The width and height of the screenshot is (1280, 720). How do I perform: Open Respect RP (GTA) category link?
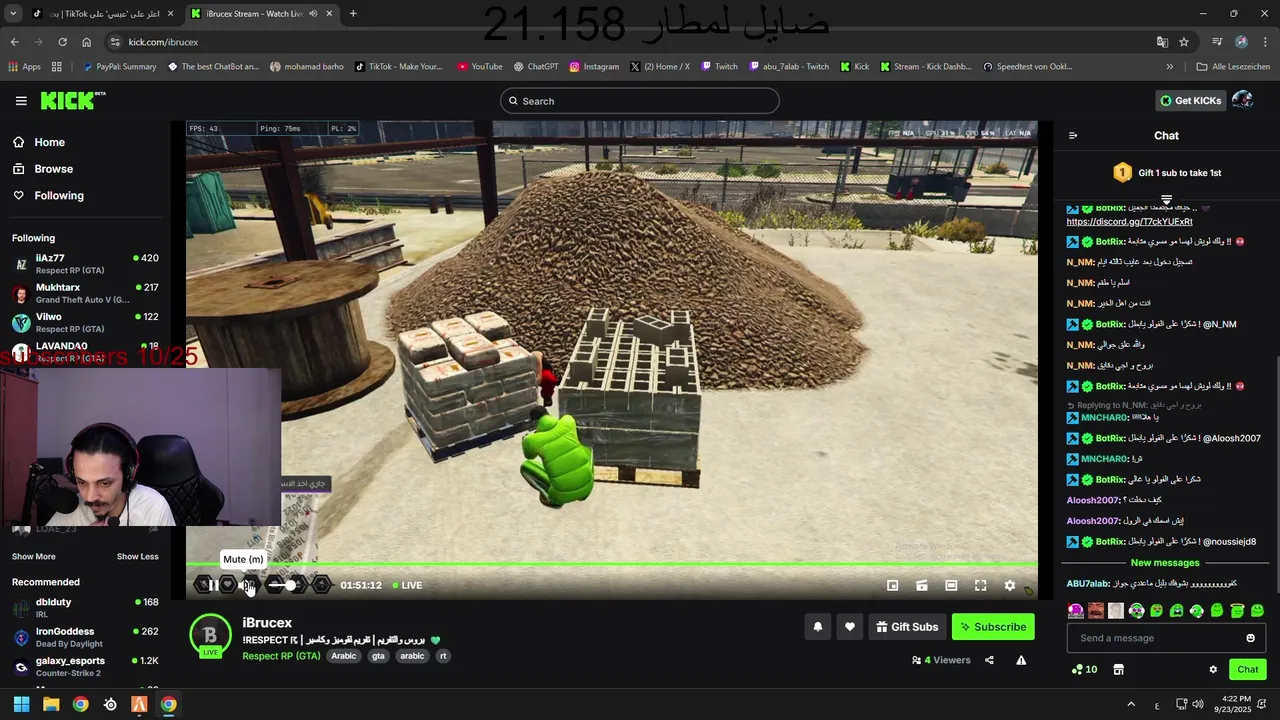(281, 656)
